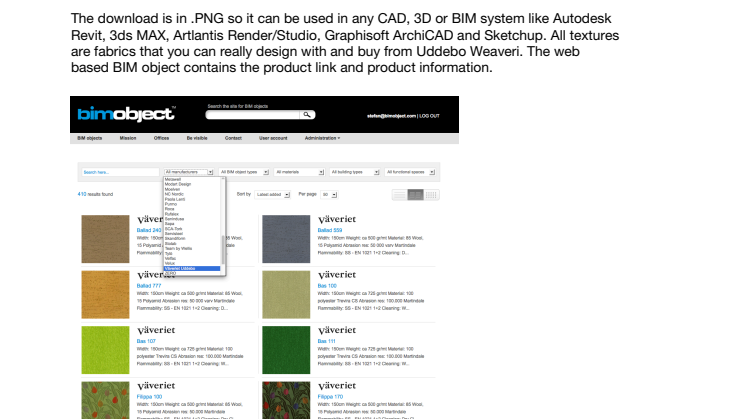Open the Bas 107 product link
The image size is (746, 419).
(x=146, y=341)
